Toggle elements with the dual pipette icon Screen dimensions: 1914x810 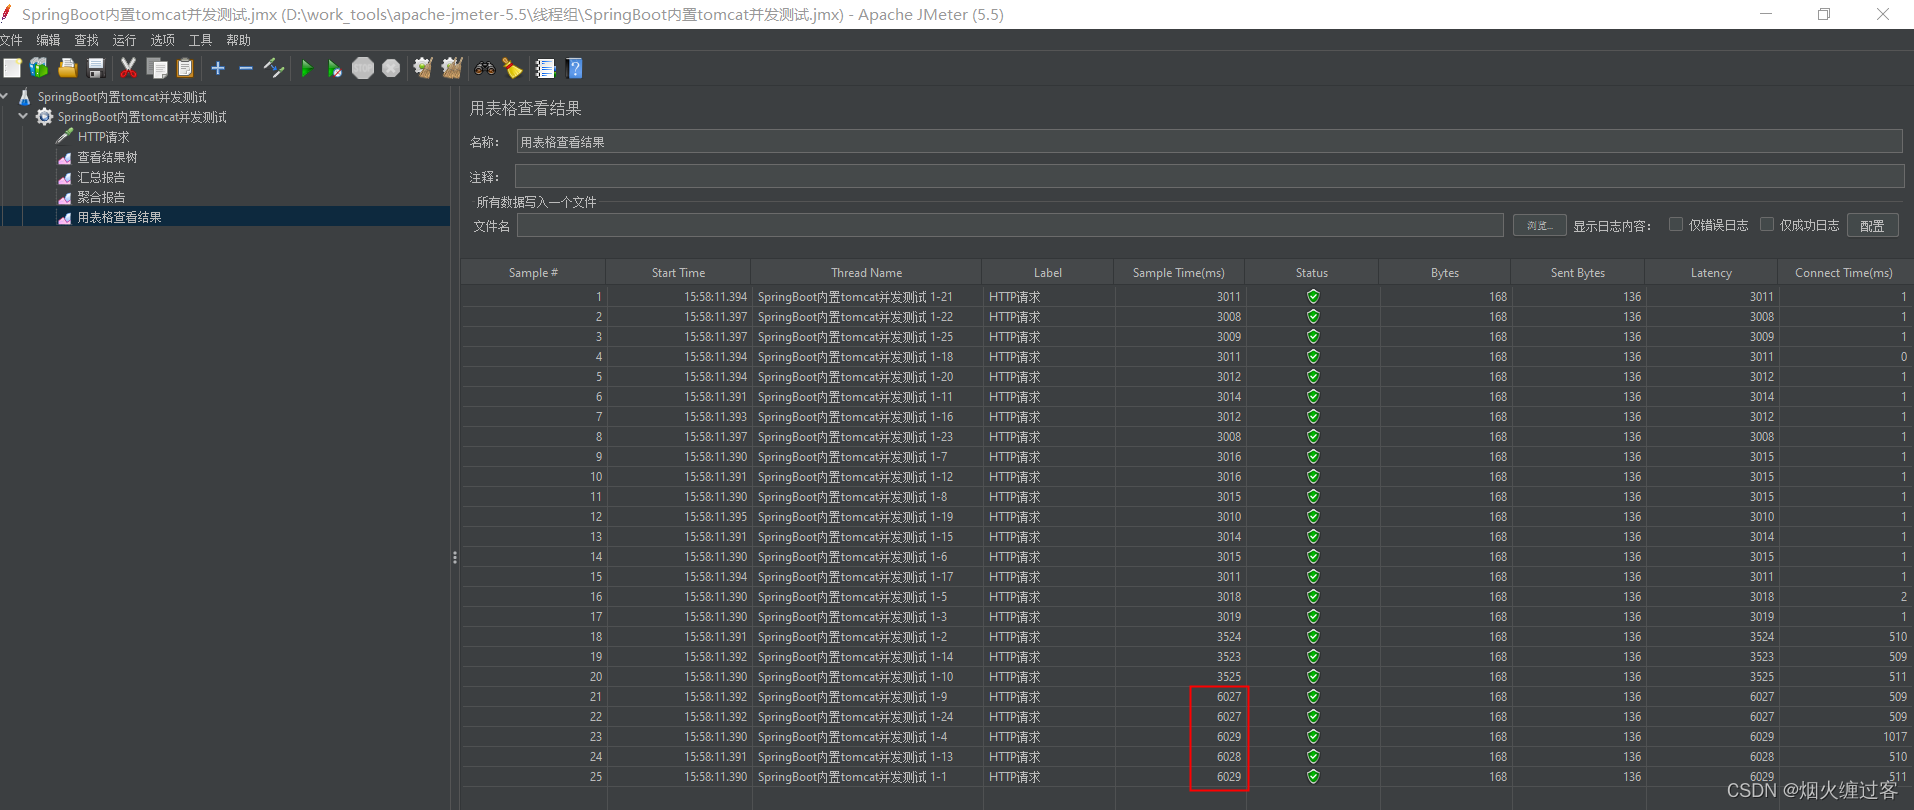pyautogui.click(x=274, y=68)
